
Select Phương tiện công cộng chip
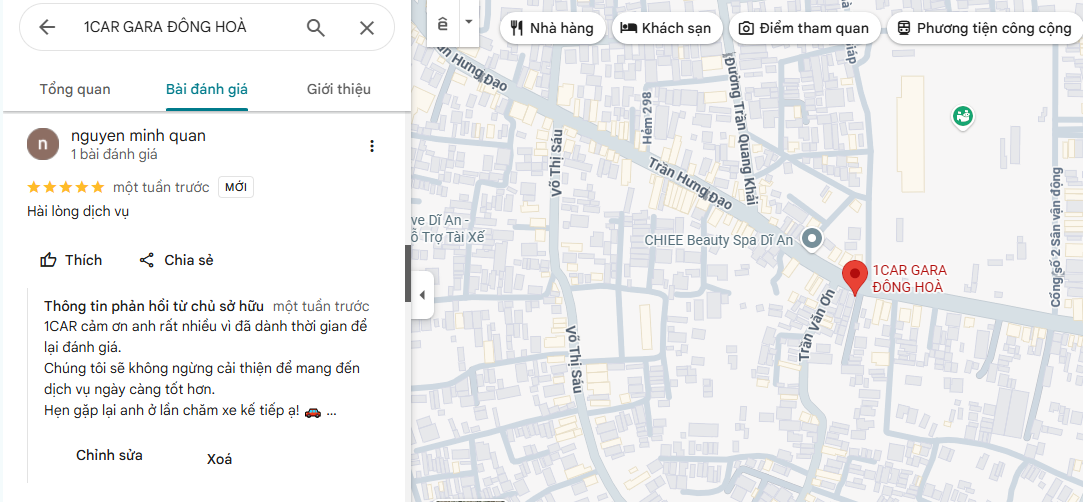pos(985,28)
